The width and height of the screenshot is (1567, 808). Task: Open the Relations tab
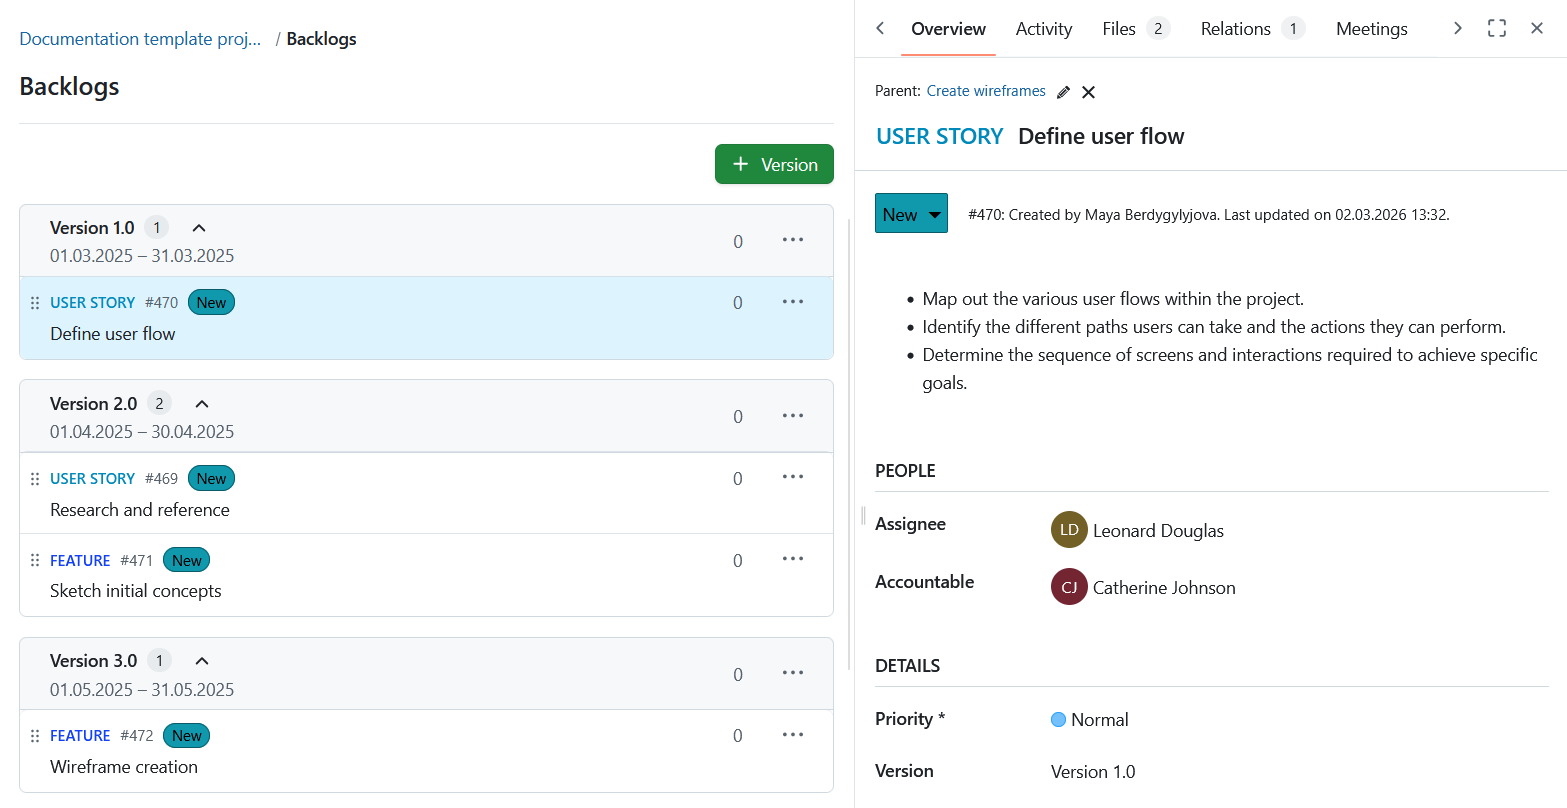[1236, 28]
